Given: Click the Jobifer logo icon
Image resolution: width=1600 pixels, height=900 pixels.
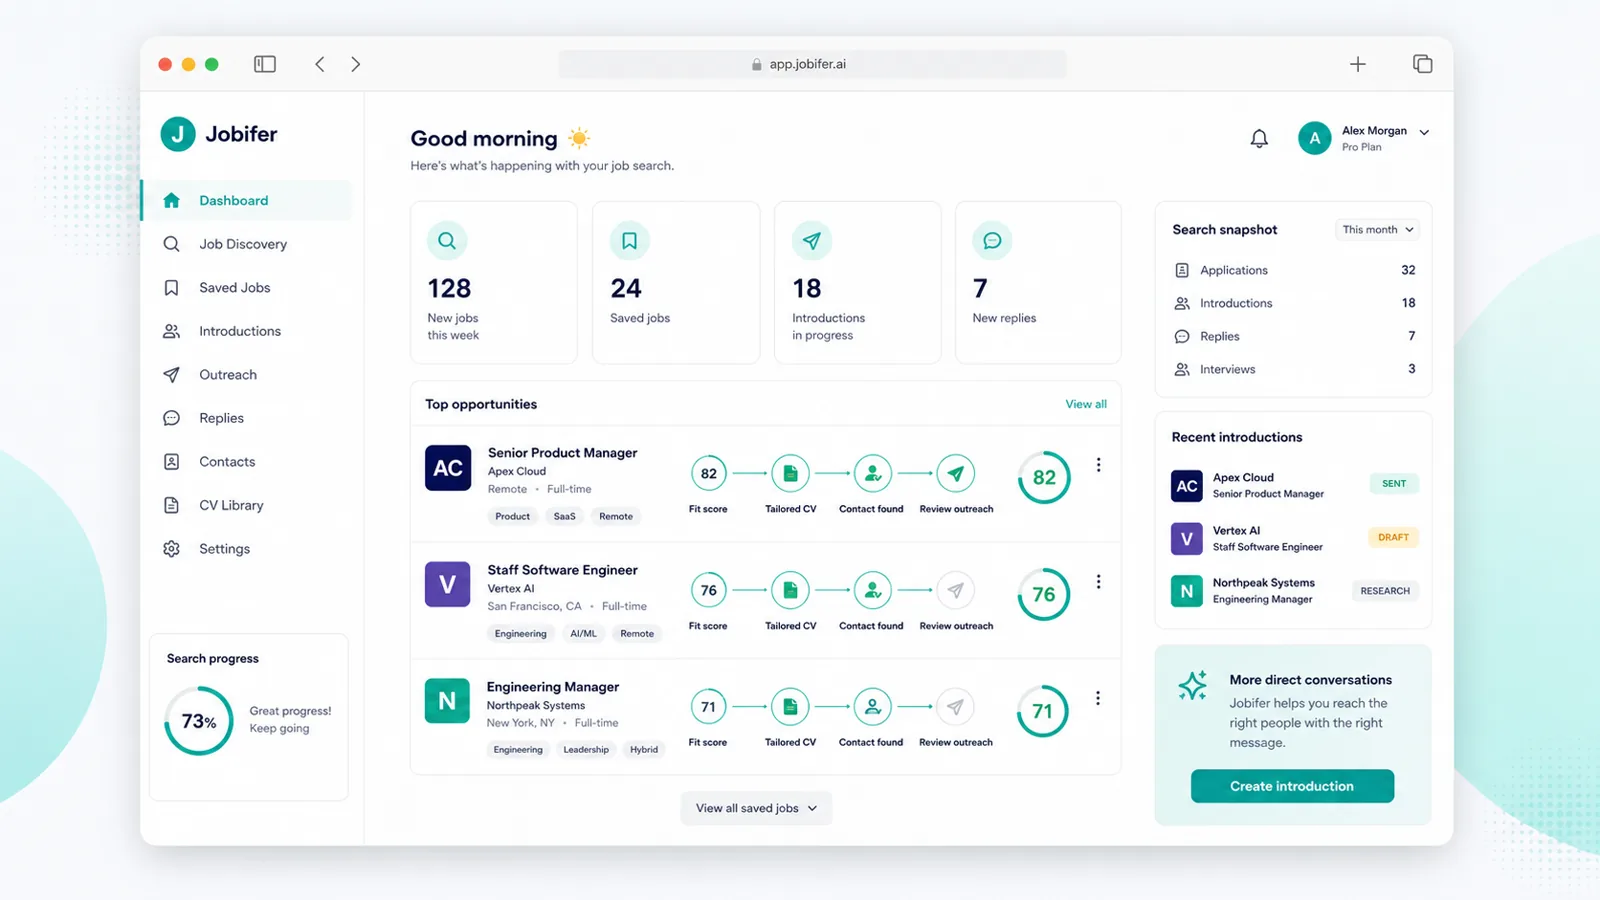Looking at the screenshot, I should (x=178, y=134).
